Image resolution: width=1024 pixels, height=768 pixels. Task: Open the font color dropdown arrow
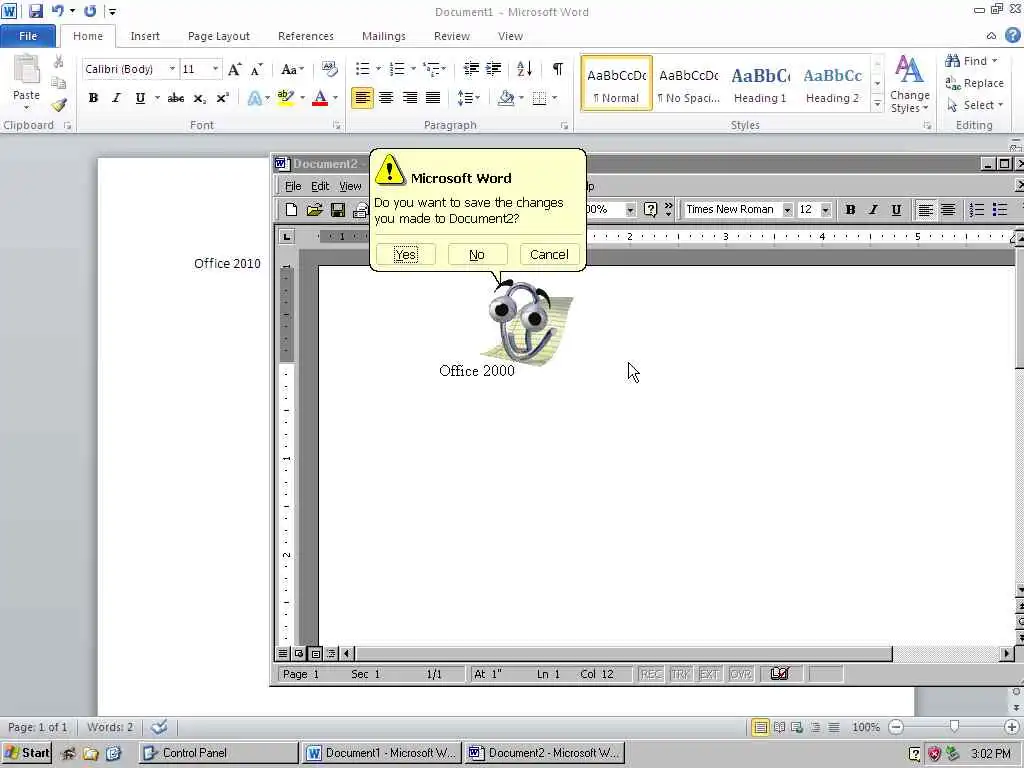(336, 98)
